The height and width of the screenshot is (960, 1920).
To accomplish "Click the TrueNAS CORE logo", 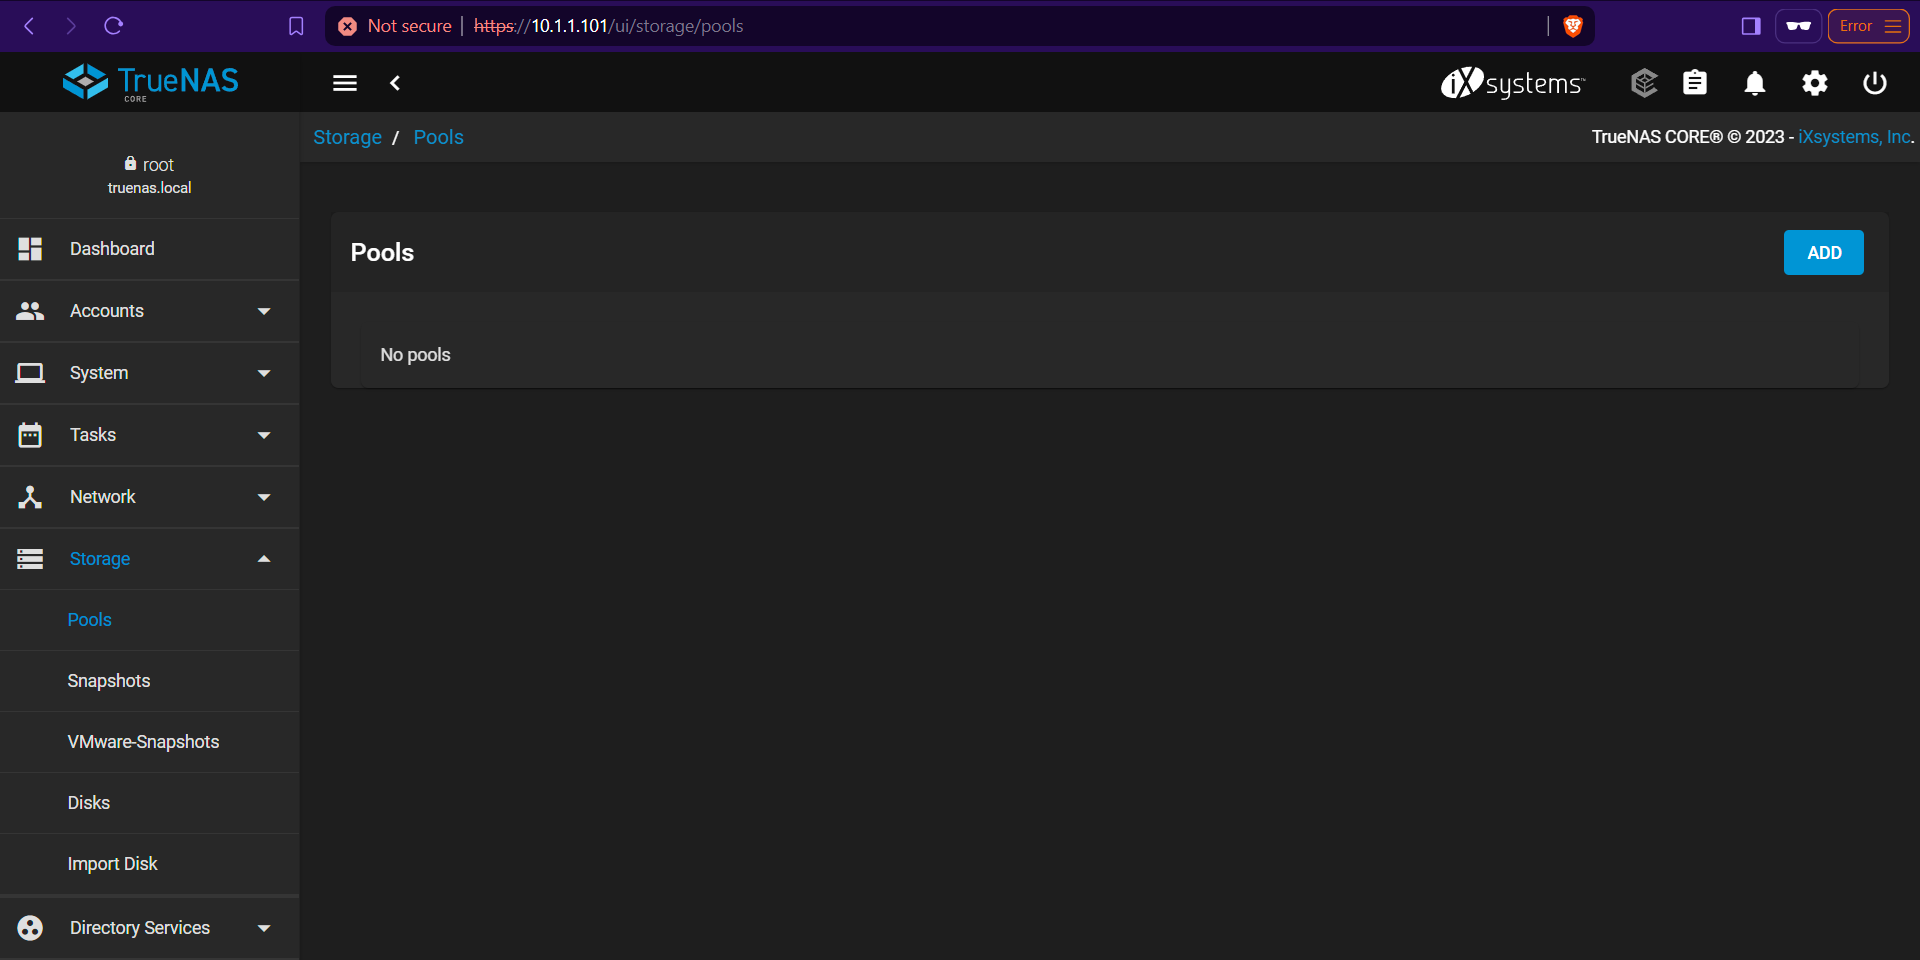I will coord(150,82).
